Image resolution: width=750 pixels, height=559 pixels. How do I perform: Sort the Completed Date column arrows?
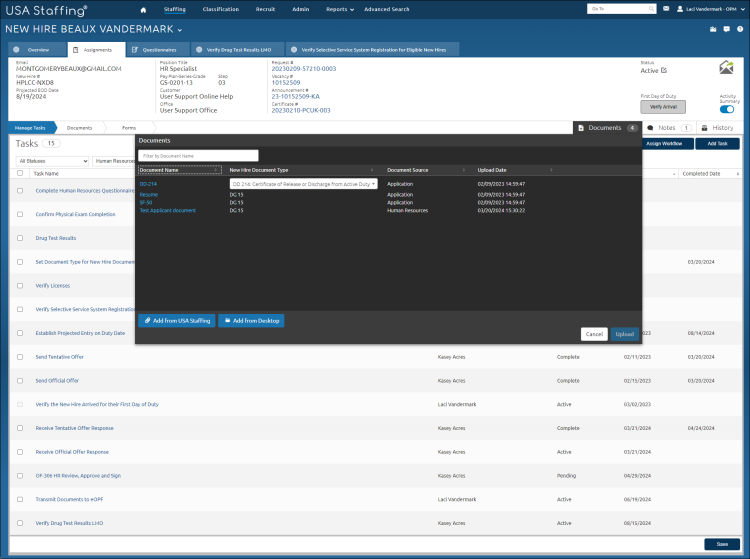pos(737,174)
